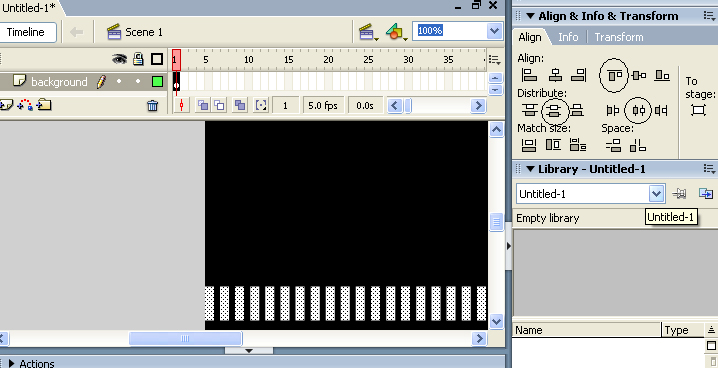Toggle lock all layers padlock icon

(x=138, y=59)
